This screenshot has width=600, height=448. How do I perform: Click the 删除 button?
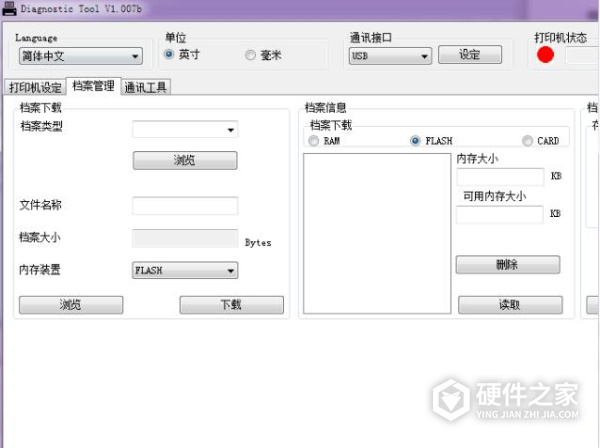click(508, 264)
